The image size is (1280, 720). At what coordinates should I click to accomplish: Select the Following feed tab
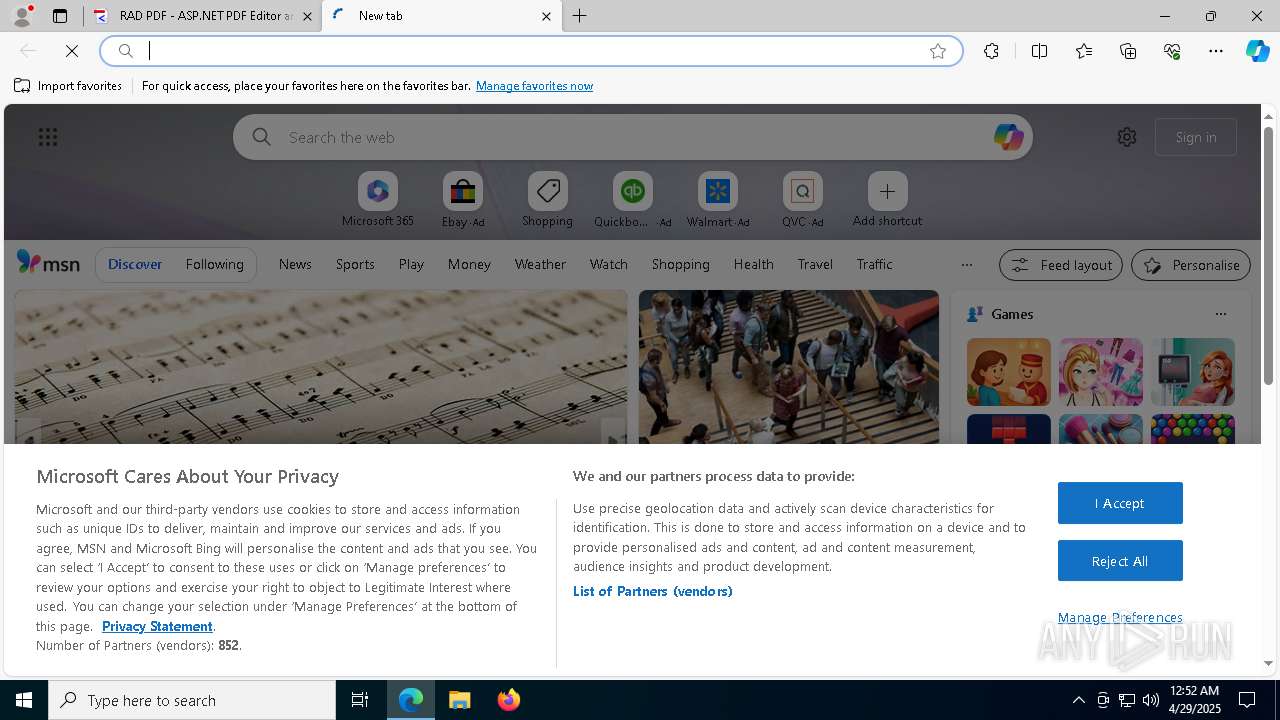coord(215,264)
